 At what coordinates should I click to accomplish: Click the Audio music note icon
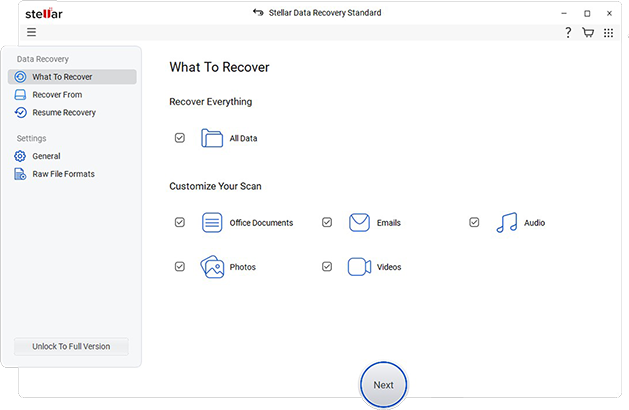click(507, 223)
